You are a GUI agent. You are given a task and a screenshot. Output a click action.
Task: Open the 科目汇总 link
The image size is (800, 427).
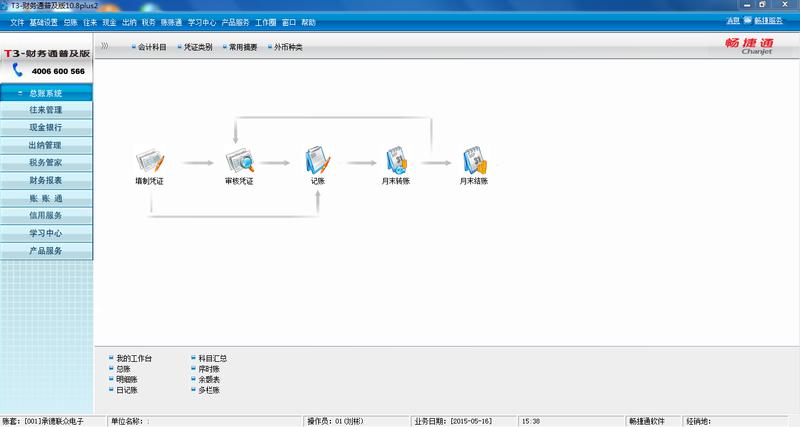click(x=212, y=359)
